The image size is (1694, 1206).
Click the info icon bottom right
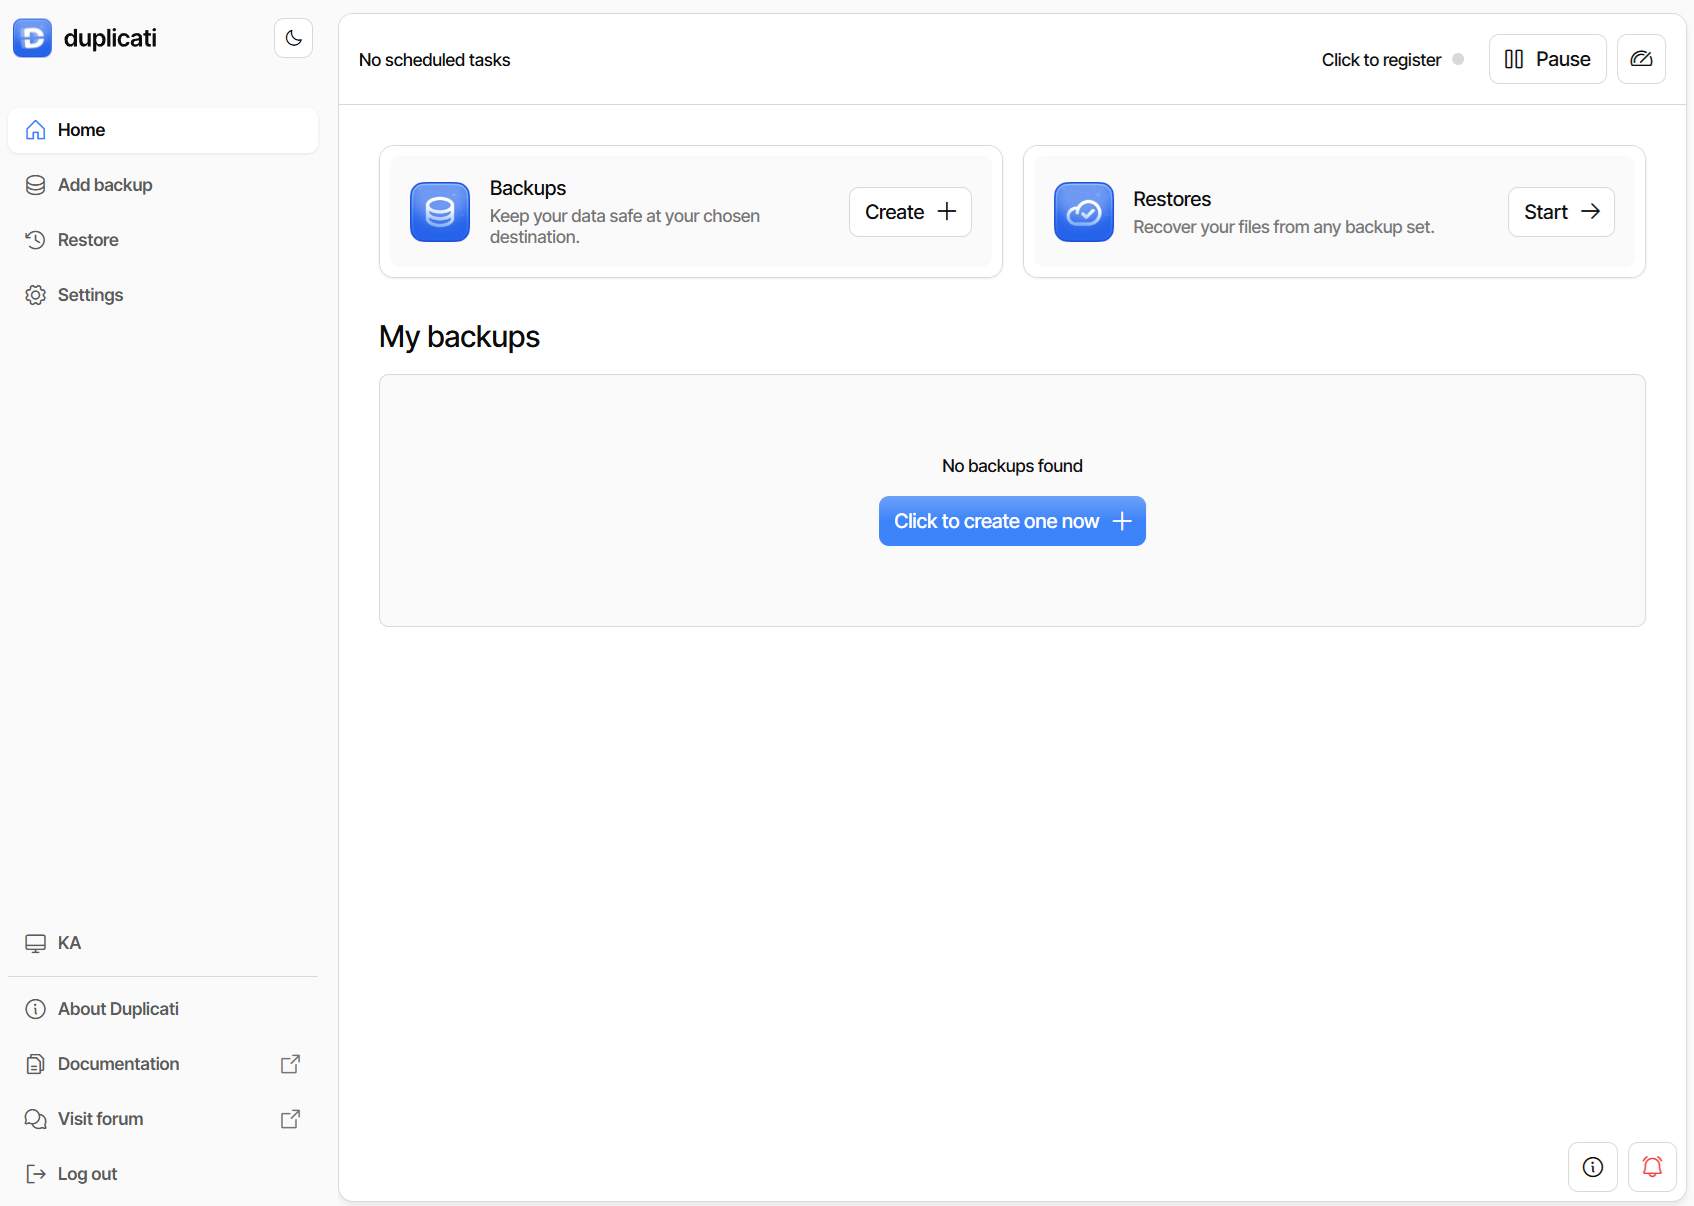point(1592,1167)
